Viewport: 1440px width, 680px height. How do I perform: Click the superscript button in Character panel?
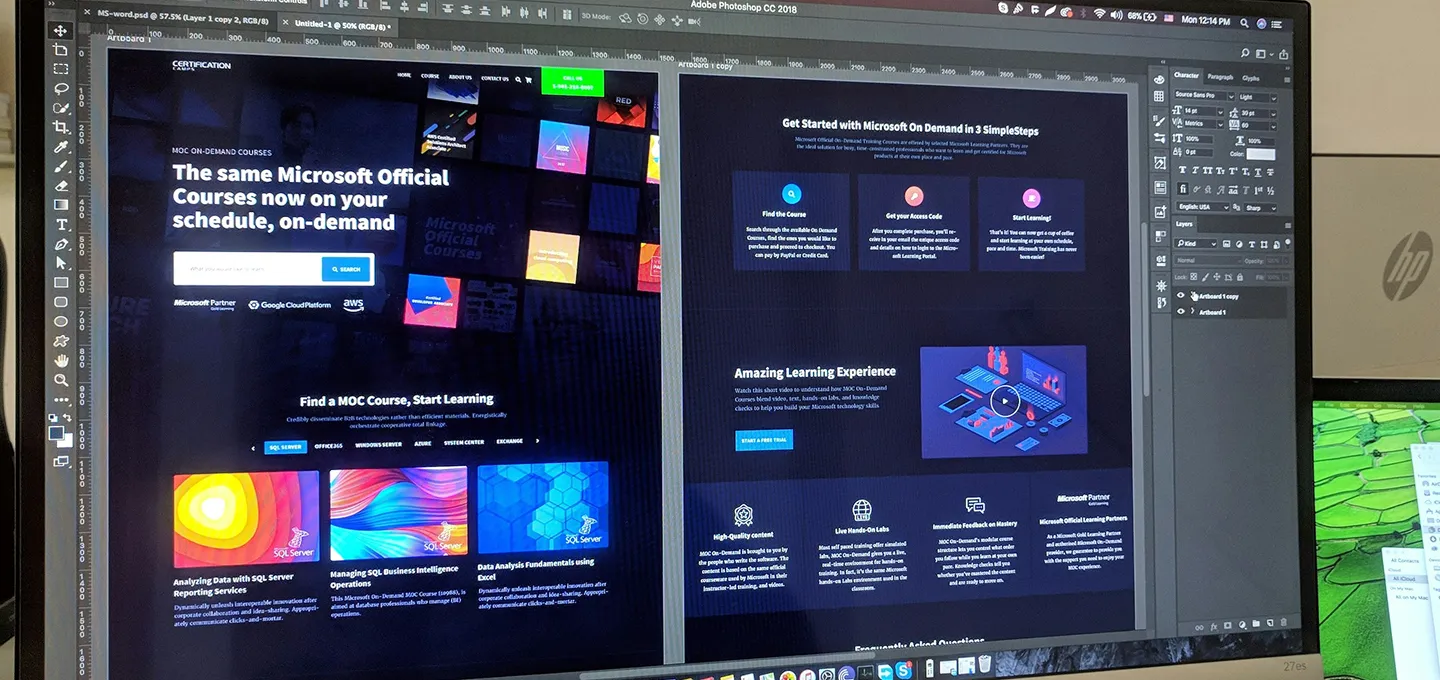1232,170
